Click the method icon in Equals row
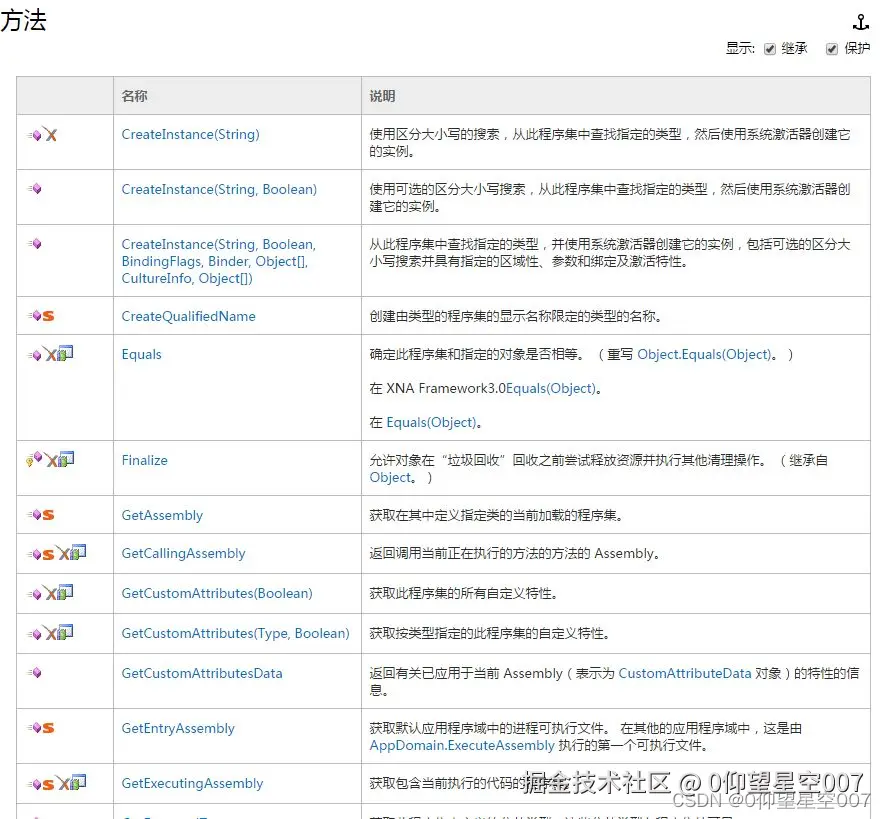886x819 pixels. pyautogui.click(x=35, y=355)
